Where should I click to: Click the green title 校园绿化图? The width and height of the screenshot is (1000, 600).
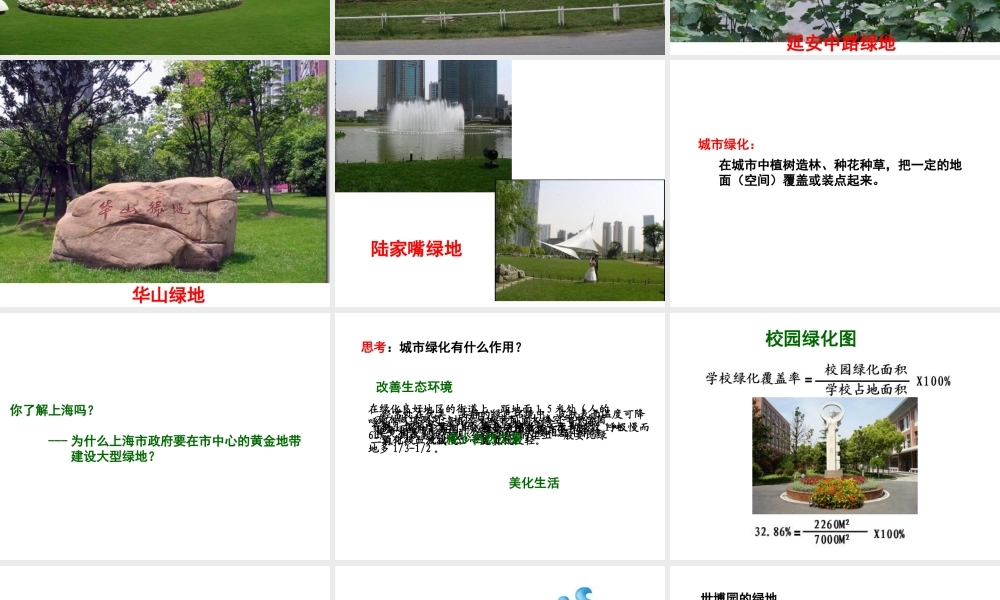coord(811,339)
